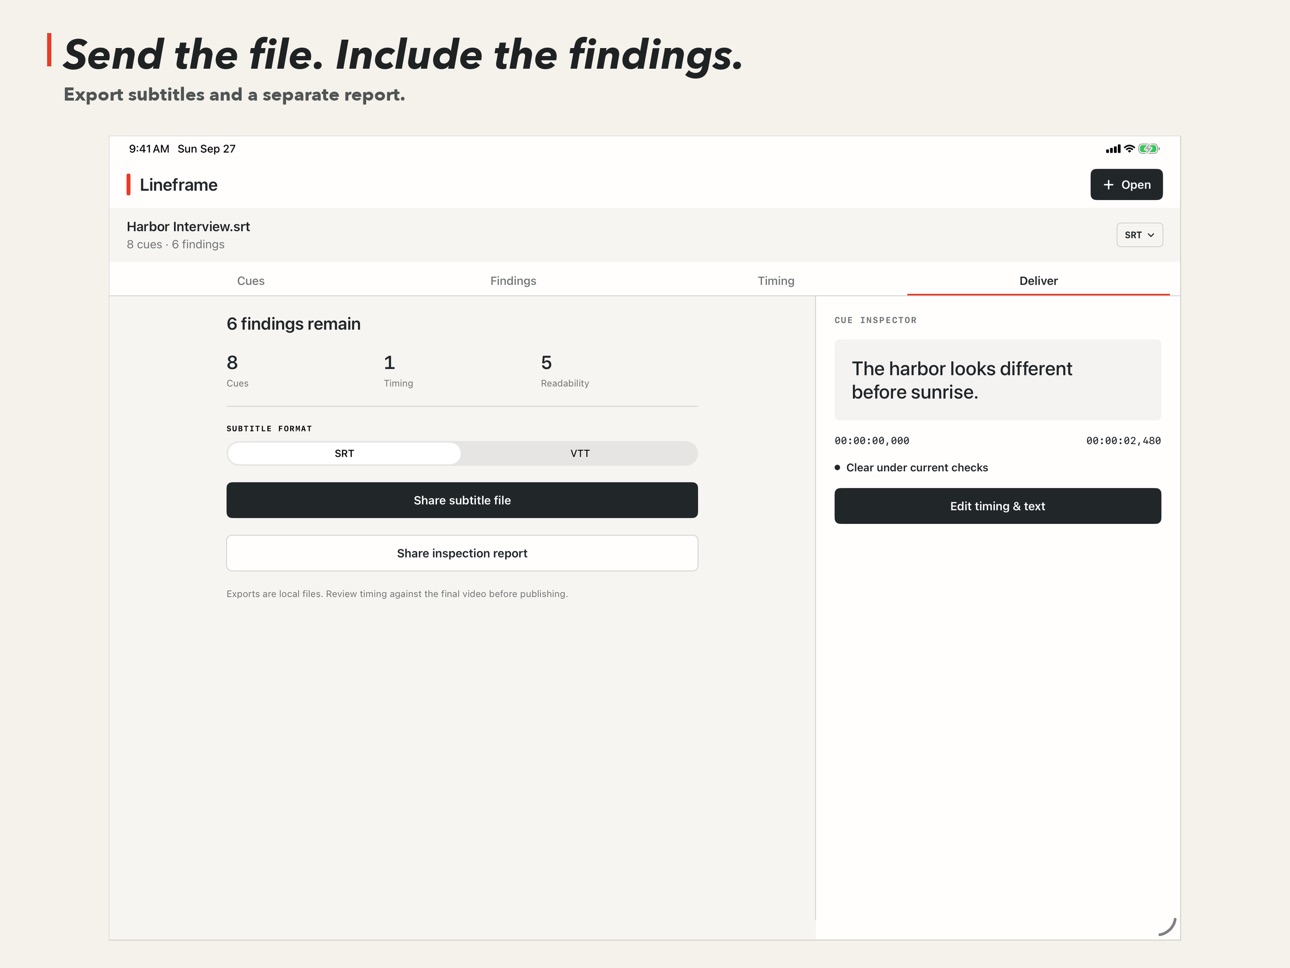
Task: Choose VTT subtitle format segment
Action: (x=580, y=454)
